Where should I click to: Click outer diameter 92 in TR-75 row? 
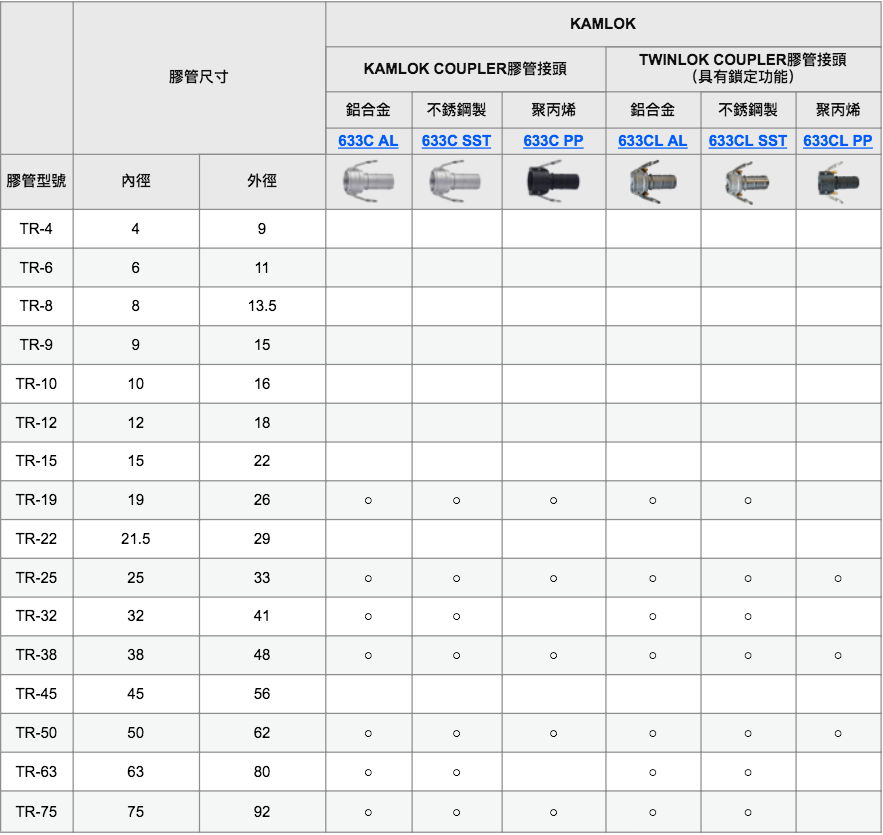point(262,811)
